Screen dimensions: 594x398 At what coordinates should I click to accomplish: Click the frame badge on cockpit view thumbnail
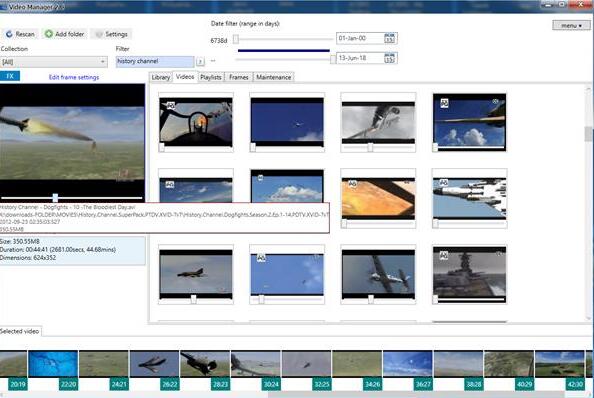coord(171,106)
